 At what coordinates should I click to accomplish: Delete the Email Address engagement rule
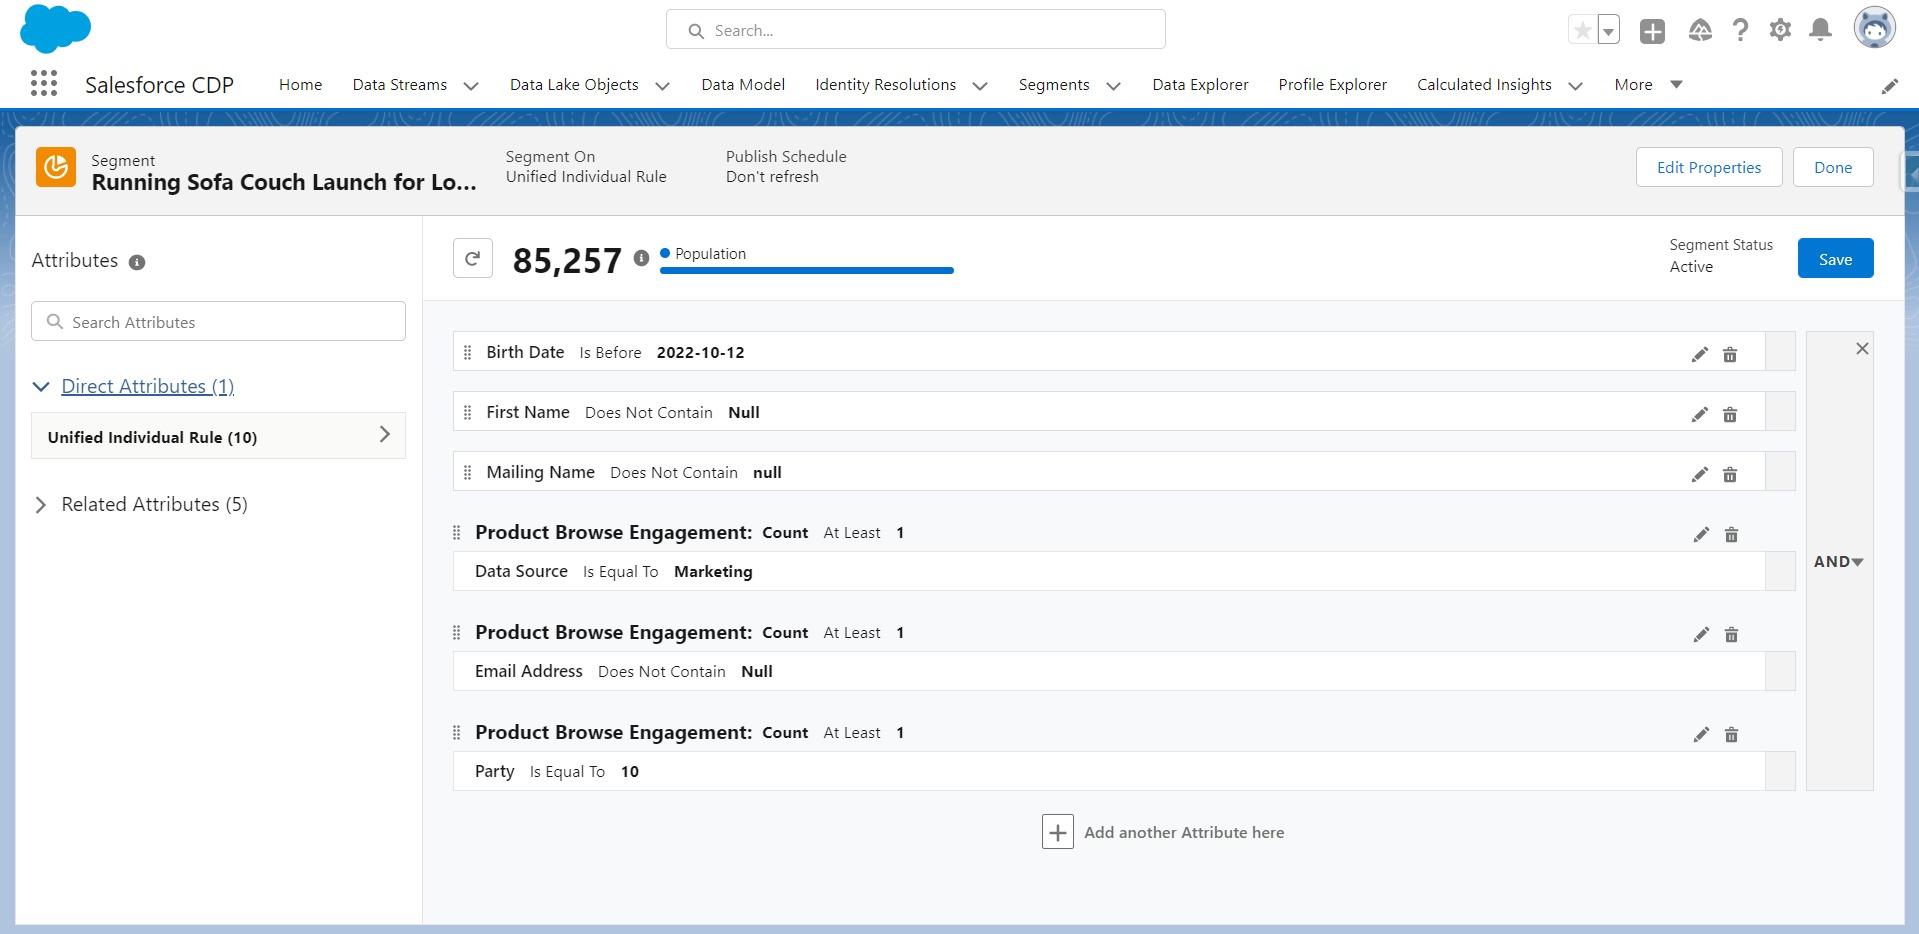(x=1731, y=634)
